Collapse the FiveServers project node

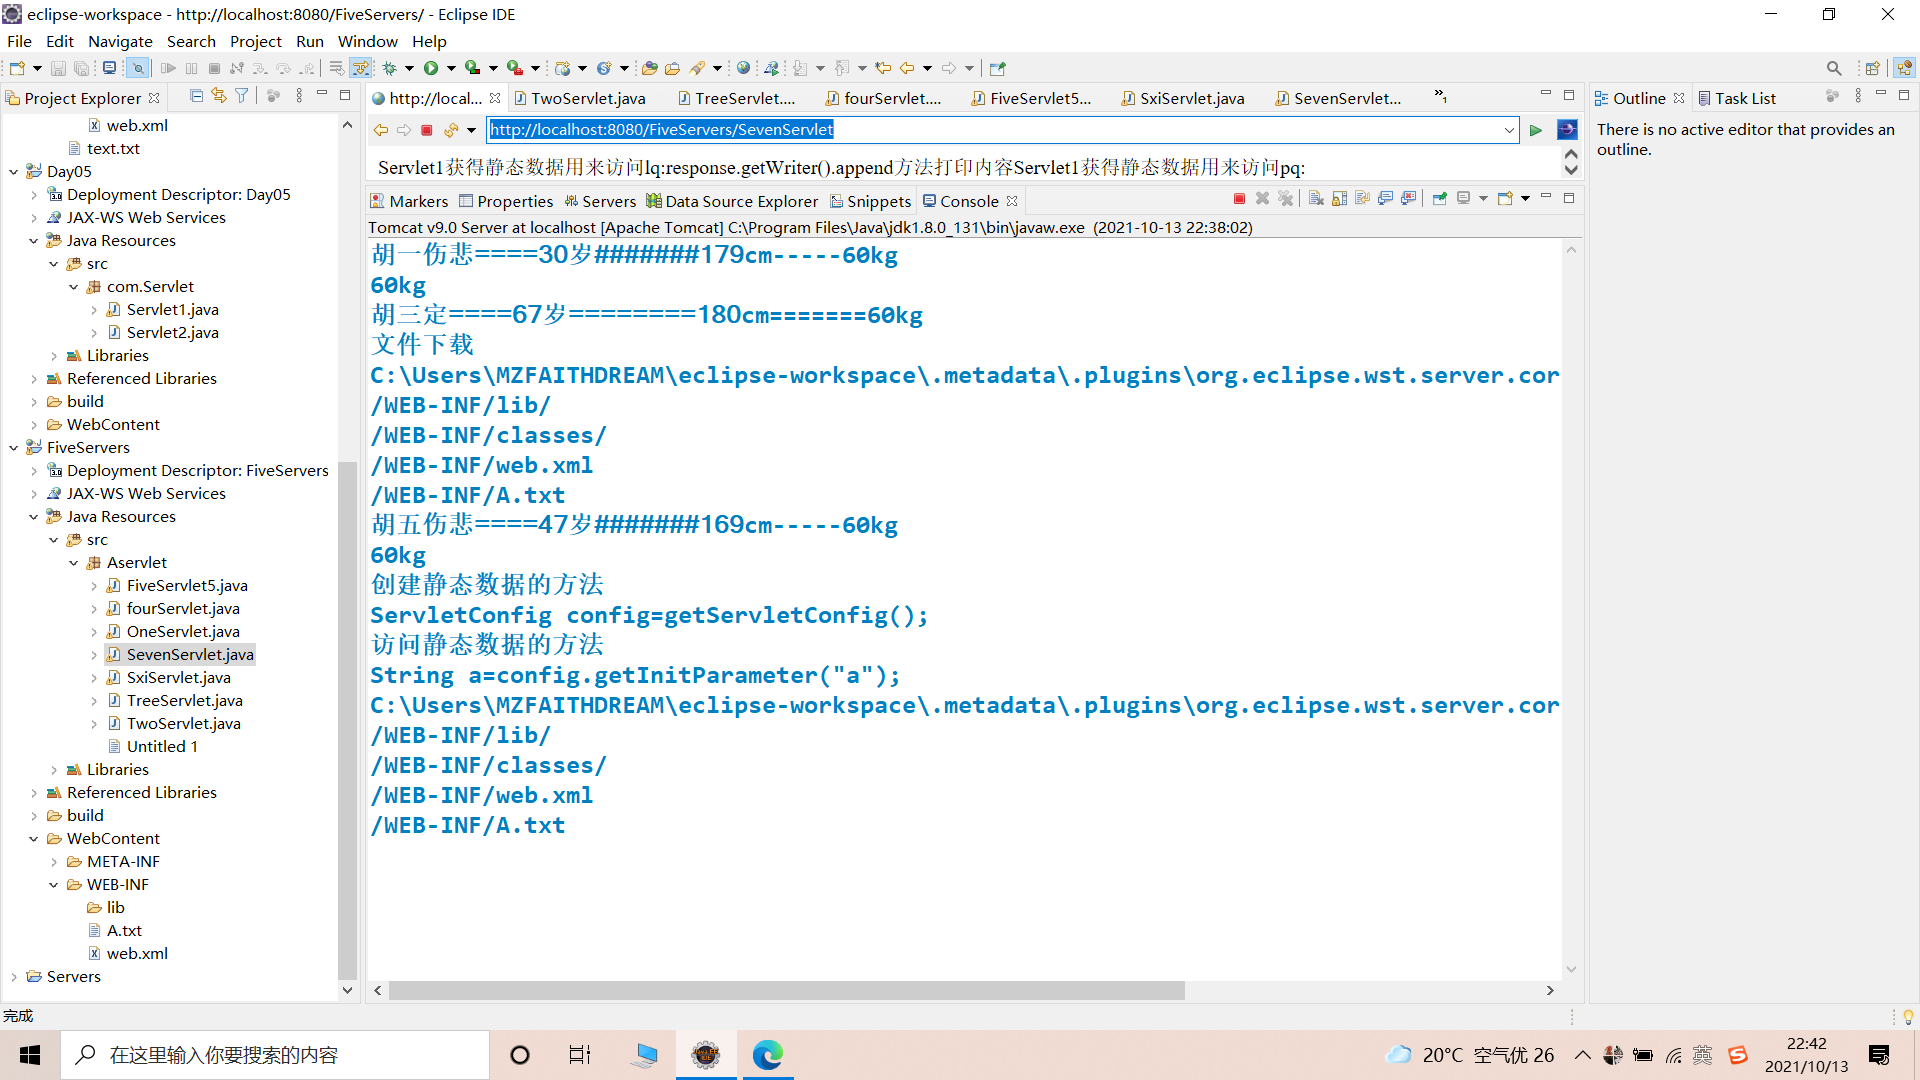pos(14,448)
